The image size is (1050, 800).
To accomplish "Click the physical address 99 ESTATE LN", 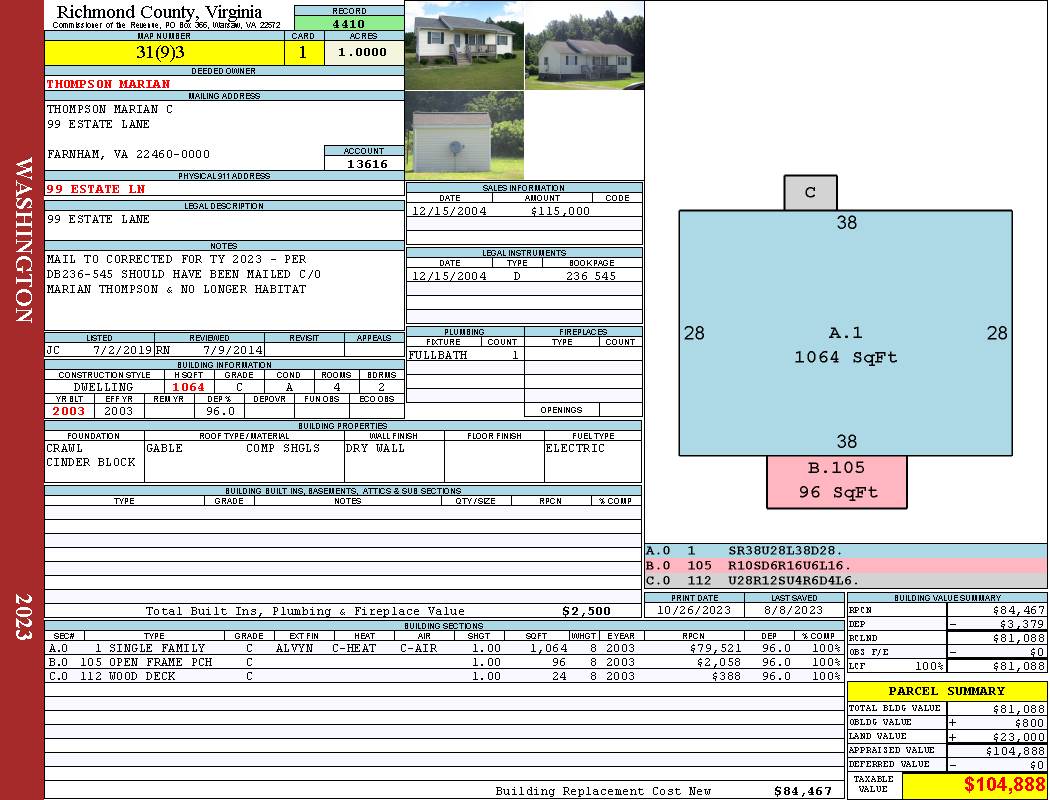I will click(96, 189).
